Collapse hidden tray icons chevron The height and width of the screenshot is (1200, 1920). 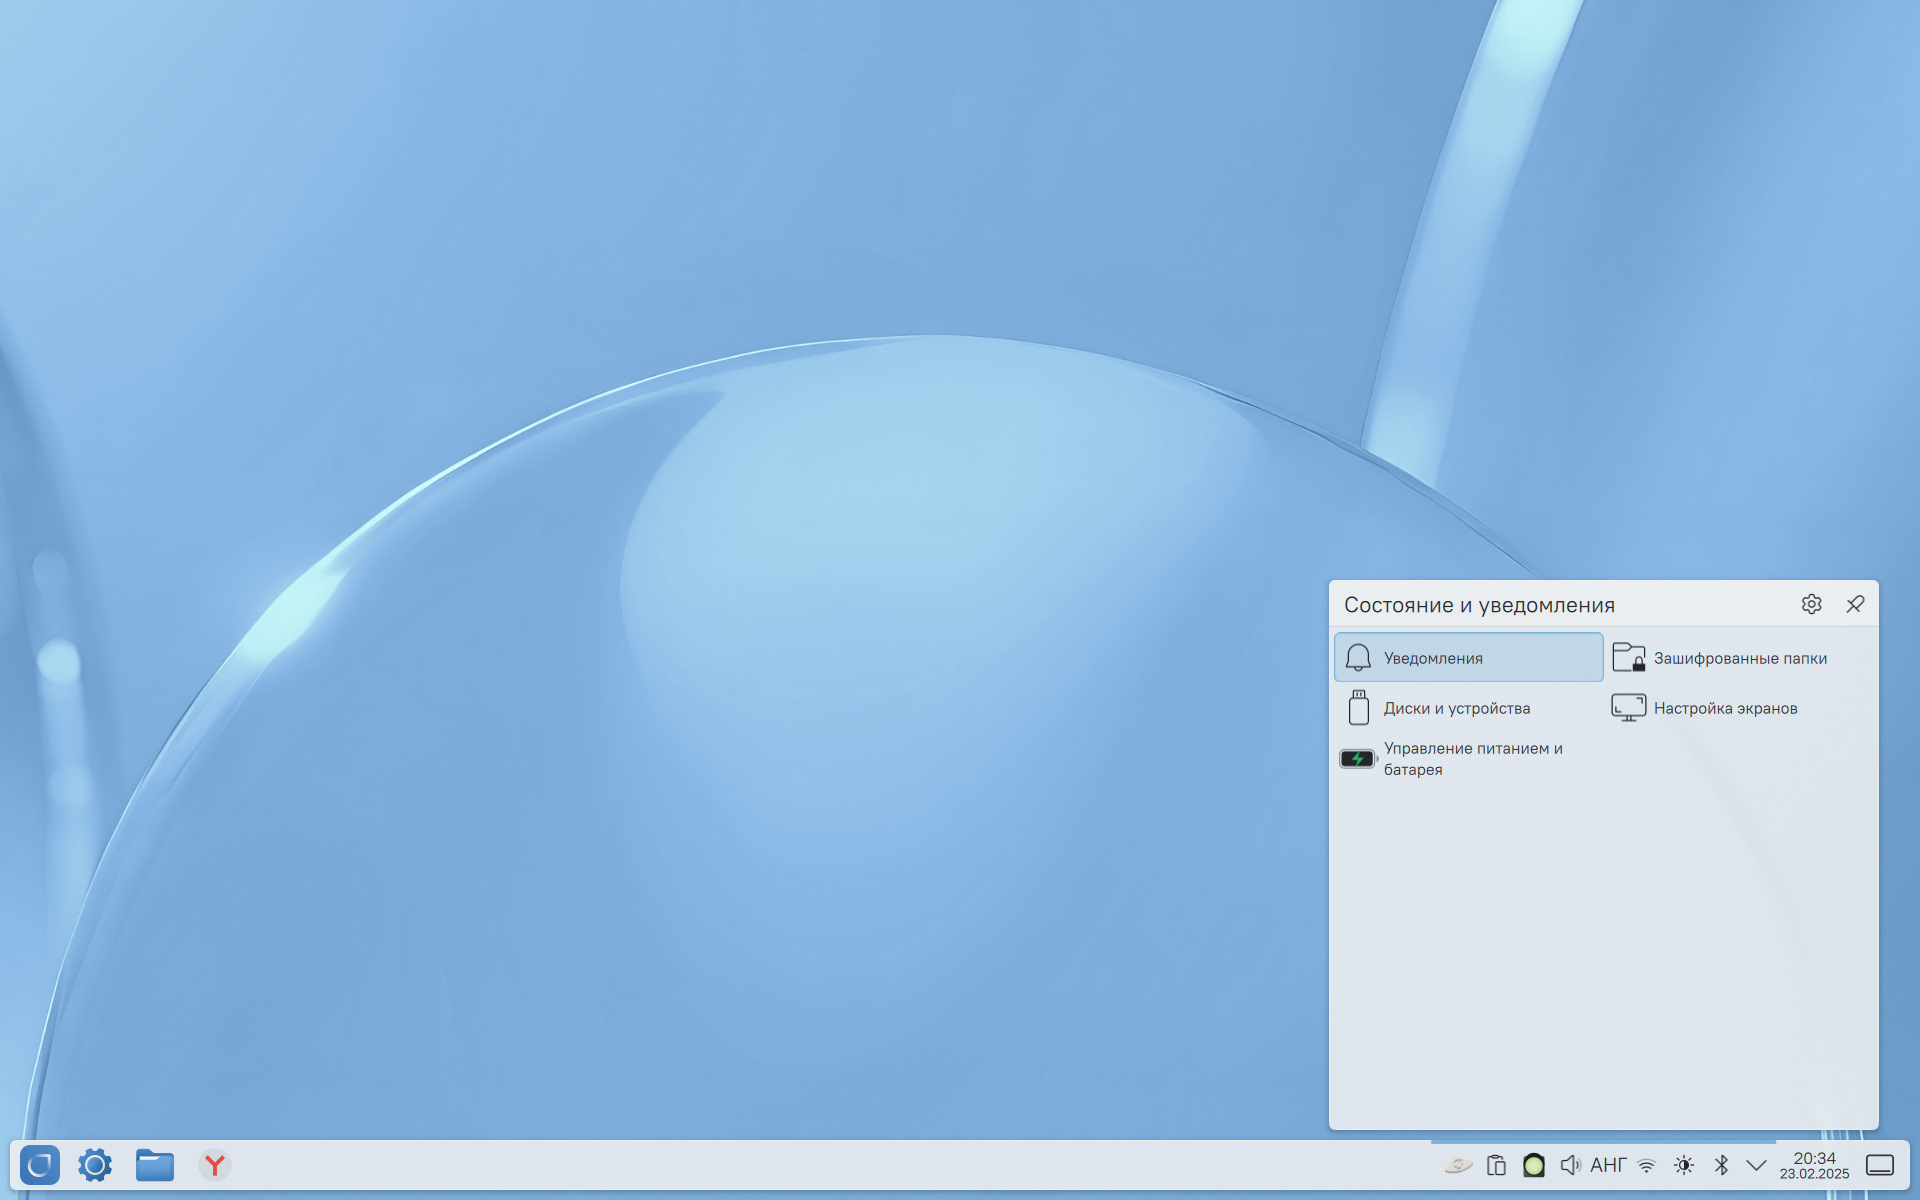click(1756, 1165)
